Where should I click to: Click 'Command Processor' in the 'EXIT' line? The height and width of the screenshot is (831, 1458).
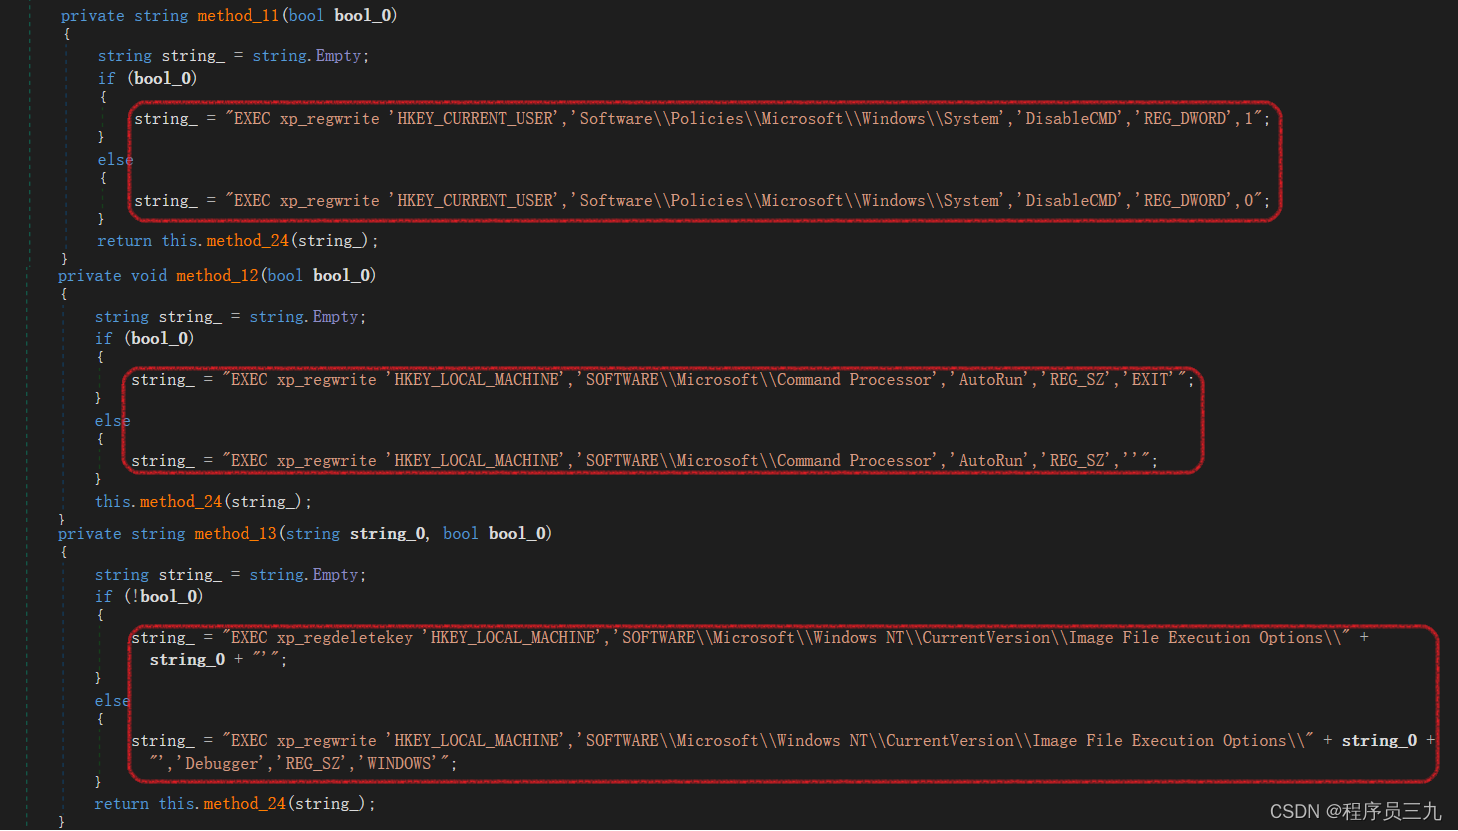(x=855, y=380)
